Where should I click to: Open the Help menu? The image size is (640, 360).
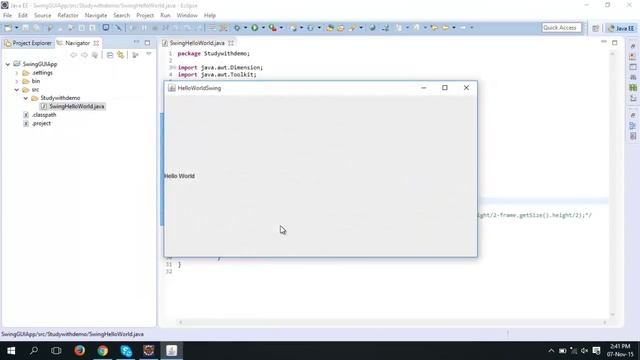[209, 16]
